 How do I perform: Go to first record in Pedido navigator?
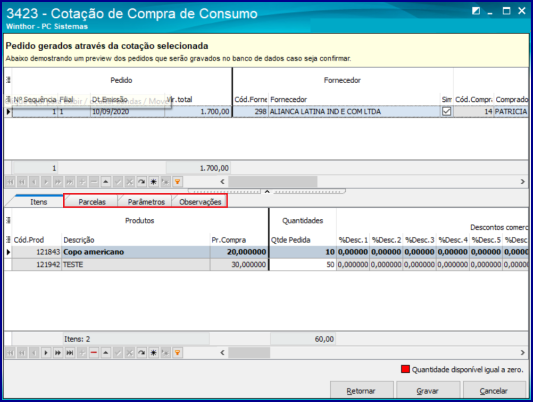point(10,182)
